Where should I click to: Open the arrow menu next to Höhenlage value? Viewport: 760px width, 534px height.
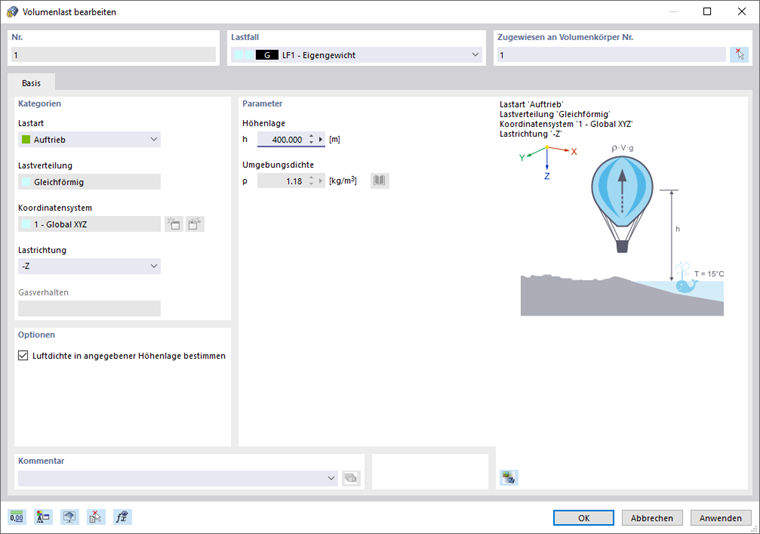[320, 140]
